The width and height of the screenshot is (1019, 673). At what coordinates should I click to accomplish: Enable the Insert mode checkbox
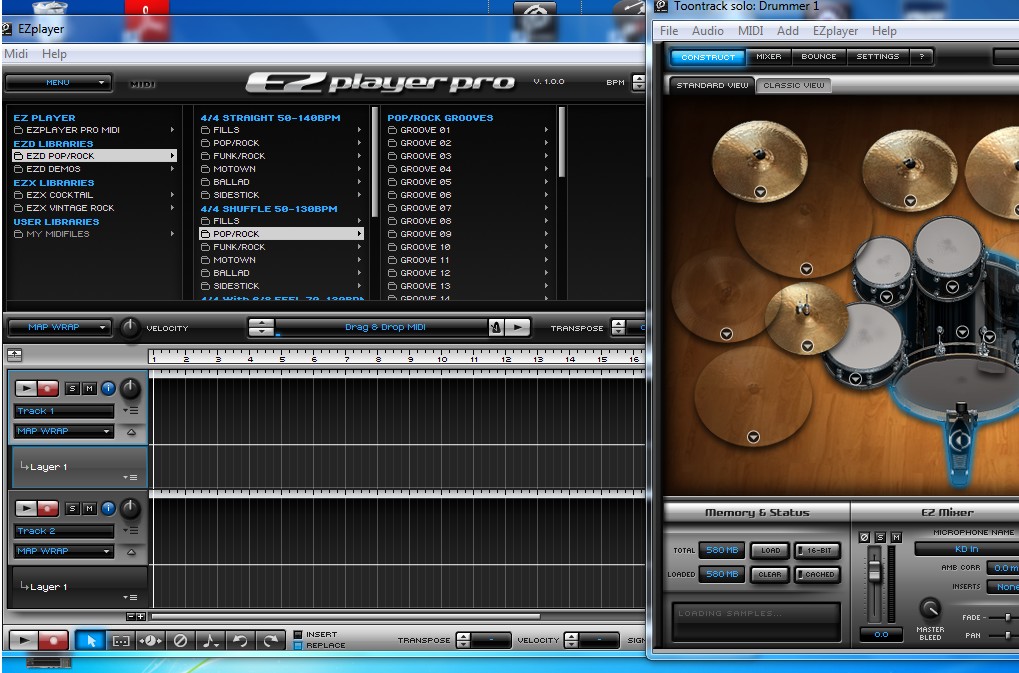[298, 634]
